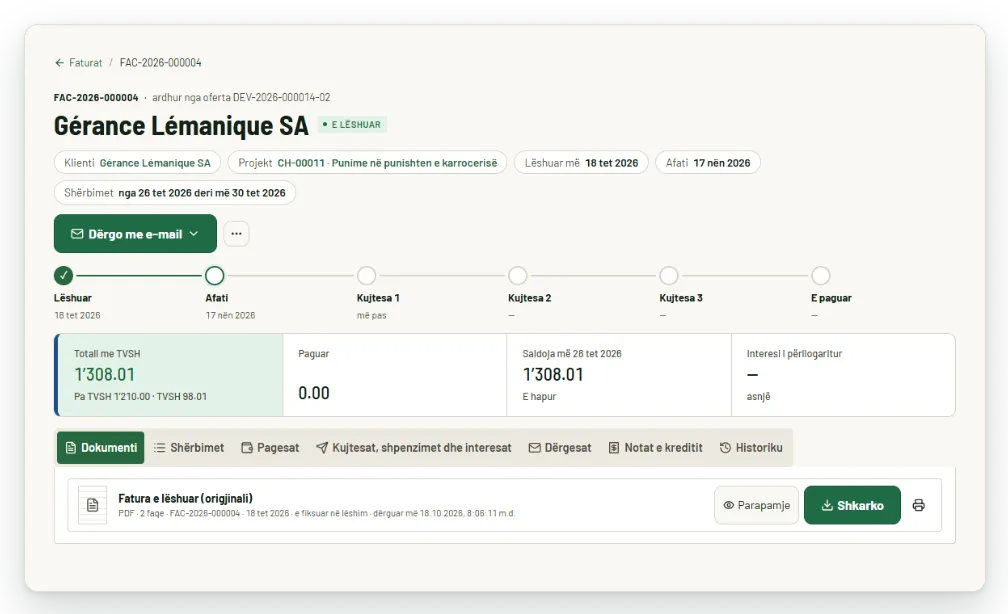1008x614 pixels.
Task: Click the Afati timeline step circle
Action: 215,276
